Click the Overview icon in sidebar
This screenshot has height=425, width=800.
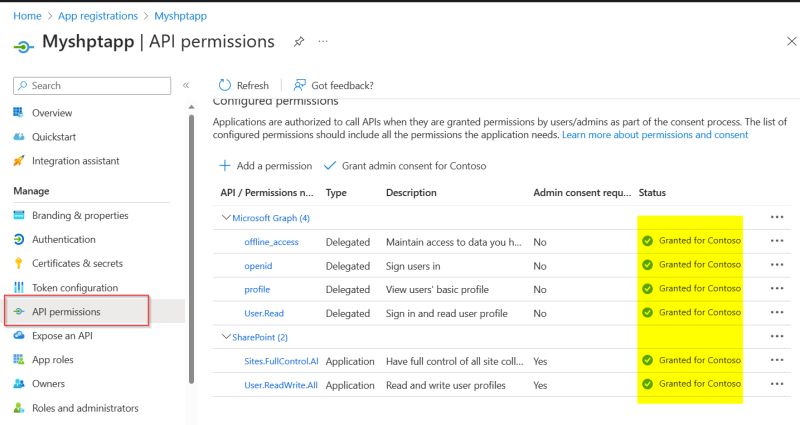click(18, 112)
